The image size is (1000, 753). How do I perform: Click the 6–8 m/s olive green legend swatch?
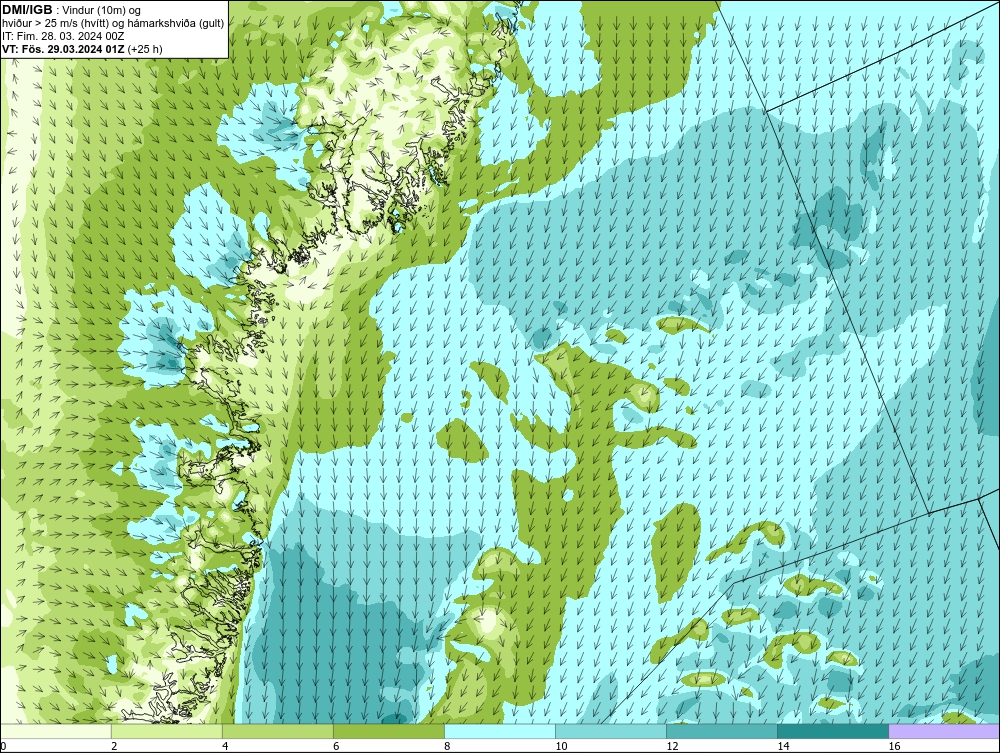pos(389,731)
